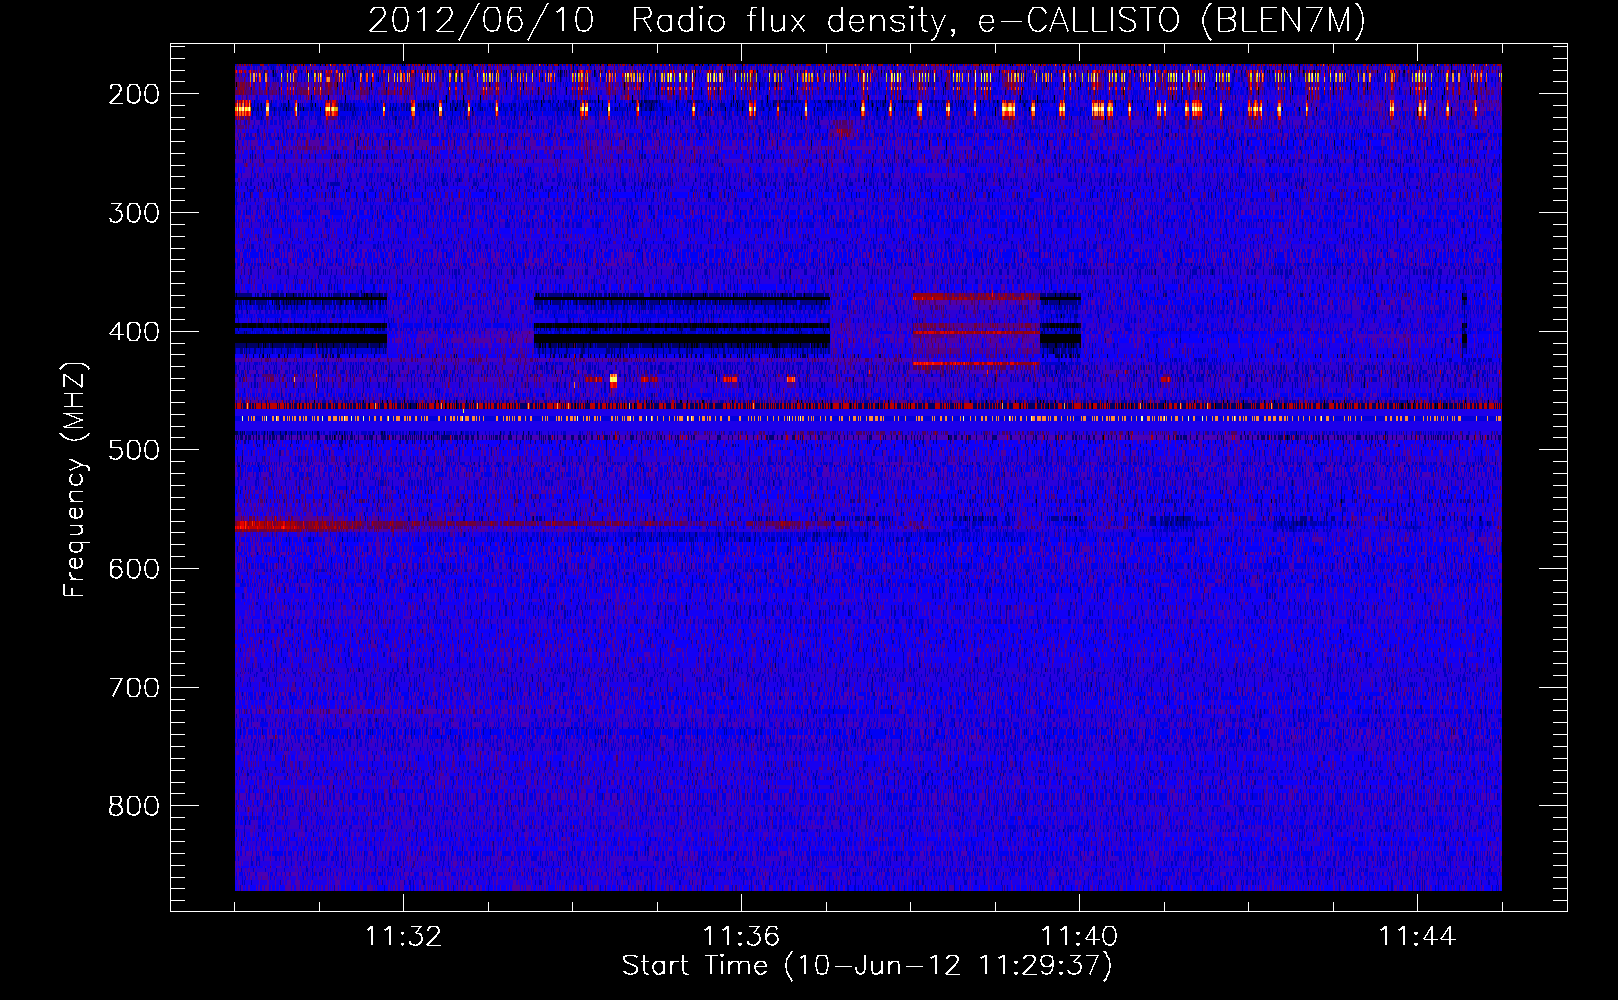Click the 600 frequency tick label
Viewport: 1618px width, 1000px height.
pyautogui.click(x=133, y=569)
